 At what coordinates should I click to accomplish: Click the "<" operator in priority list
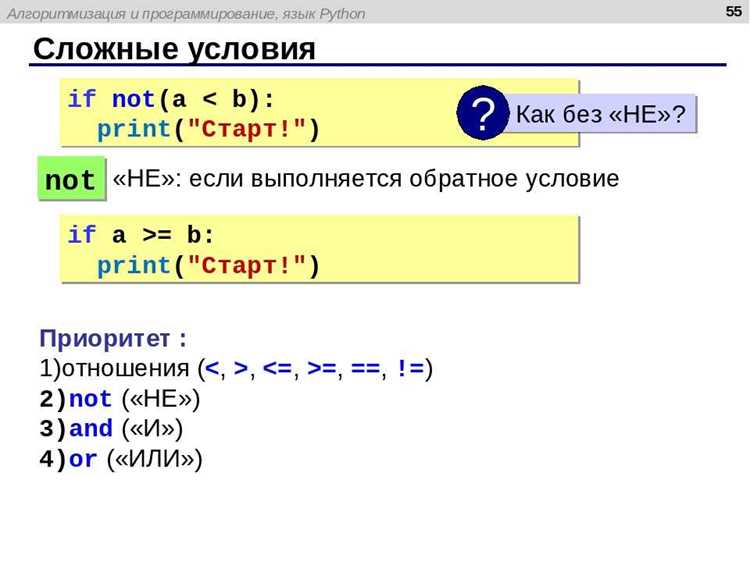(212, 368)
